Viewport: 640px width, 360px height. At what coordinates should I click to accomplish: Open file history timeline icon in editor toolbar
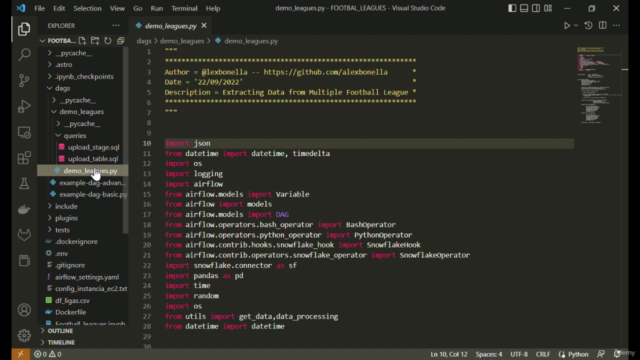tap(588, 25)
